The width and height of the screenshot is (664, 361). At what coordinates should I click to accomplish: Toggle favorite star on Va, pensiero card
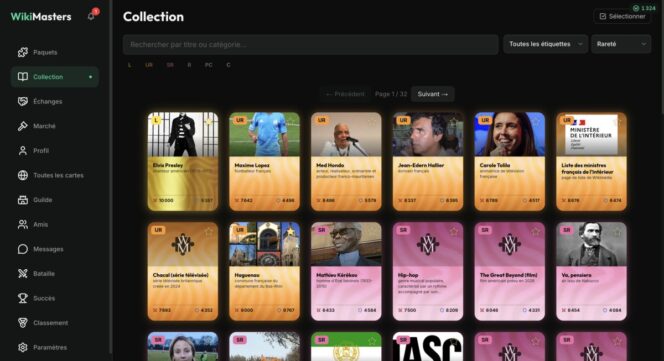(617, 231)
